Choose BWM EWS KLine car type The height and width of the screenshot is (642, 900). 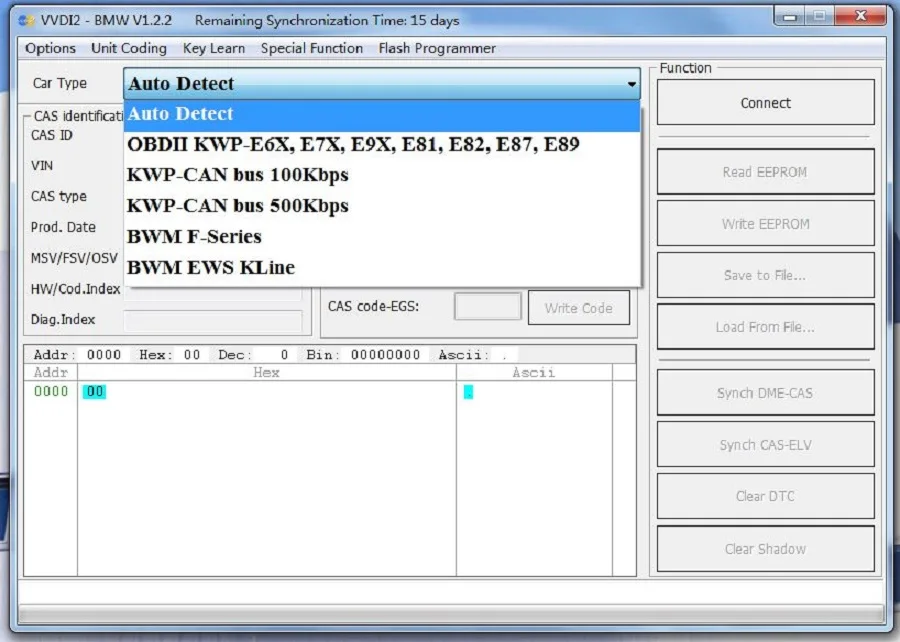pos(382,267)
